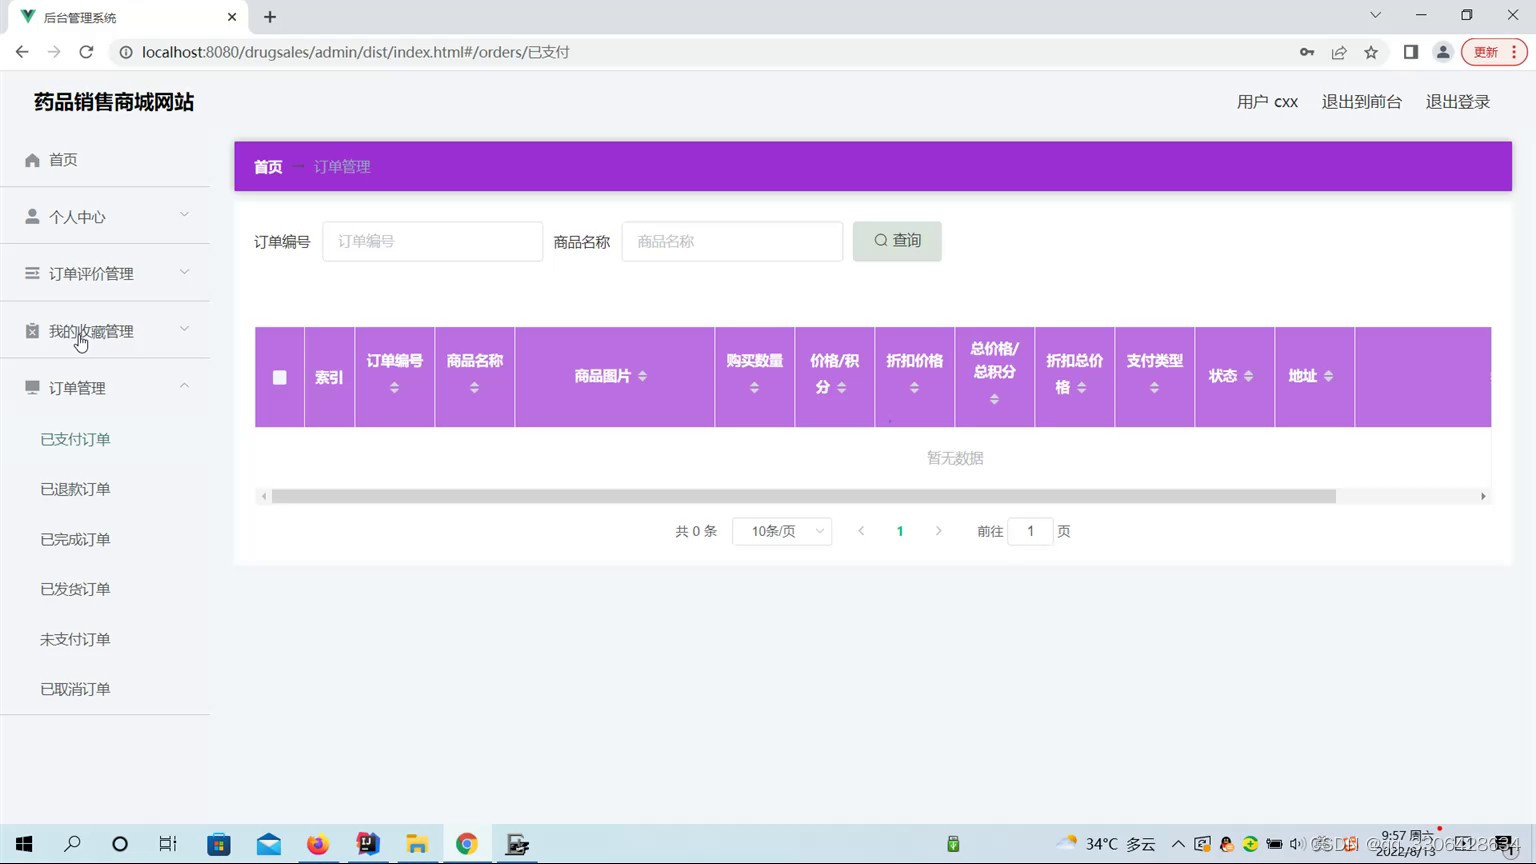Click the icon beside 我的收藏管理

pos(32,331)
